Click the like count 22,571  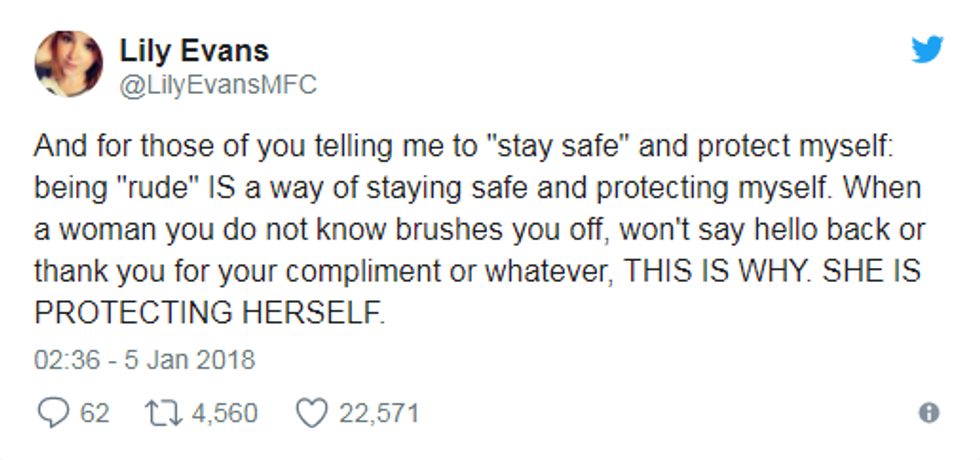(x=379, y=414)
